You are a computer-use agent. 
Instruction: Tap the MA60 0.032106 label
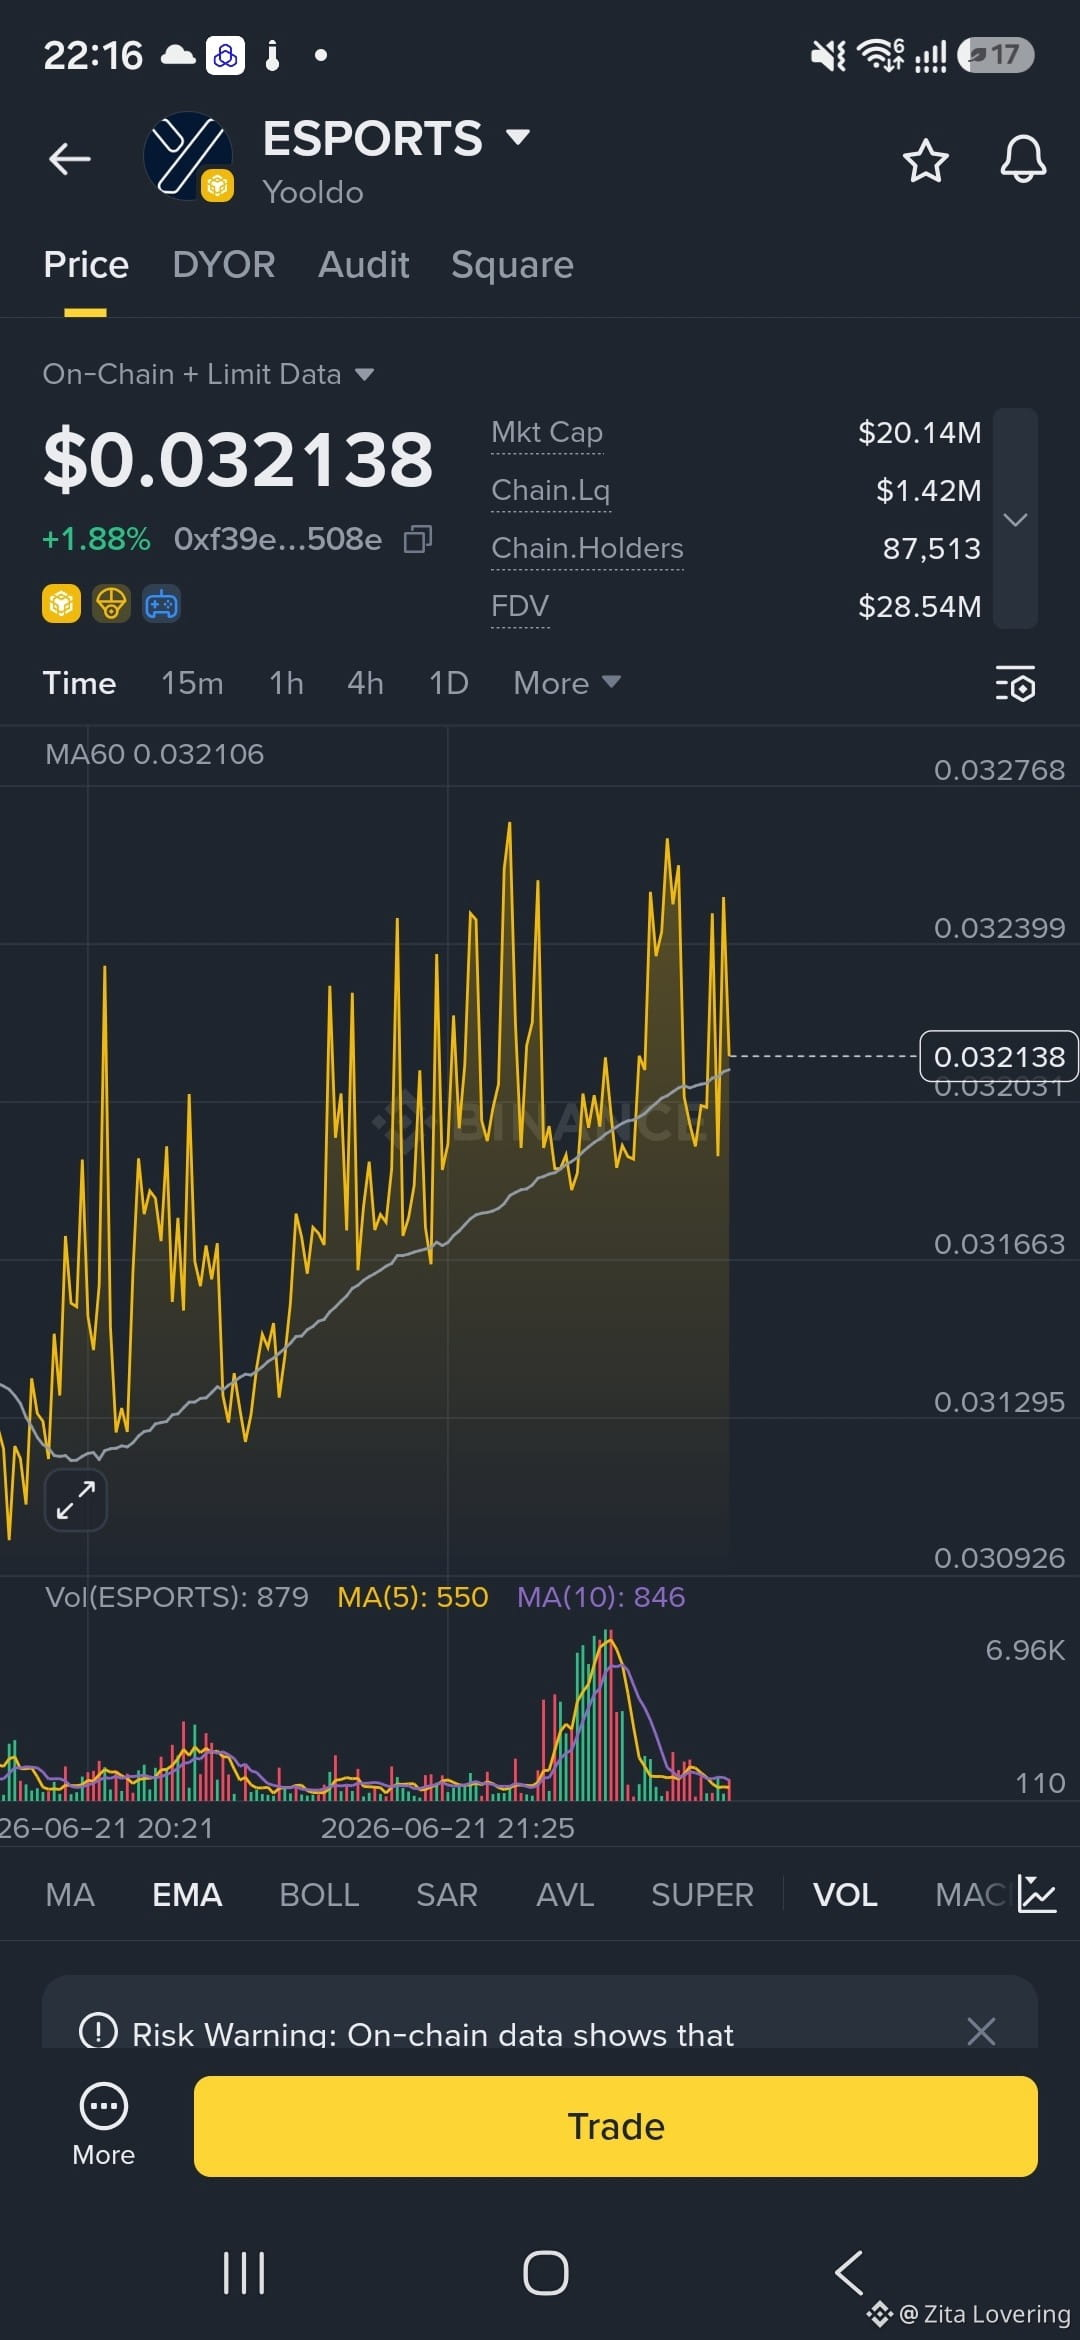point(155,754)
